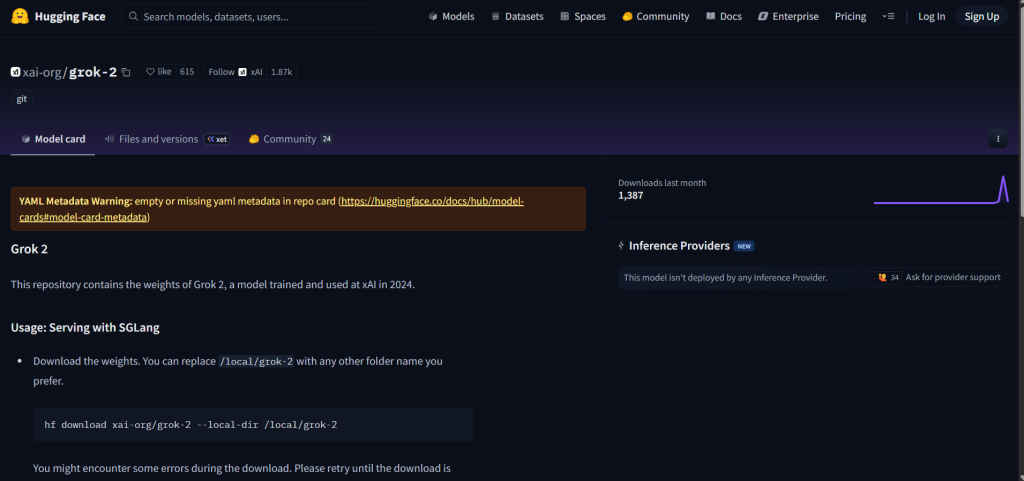
Task: Switch to Files and versions tab
Action: [x=158, y=139]
